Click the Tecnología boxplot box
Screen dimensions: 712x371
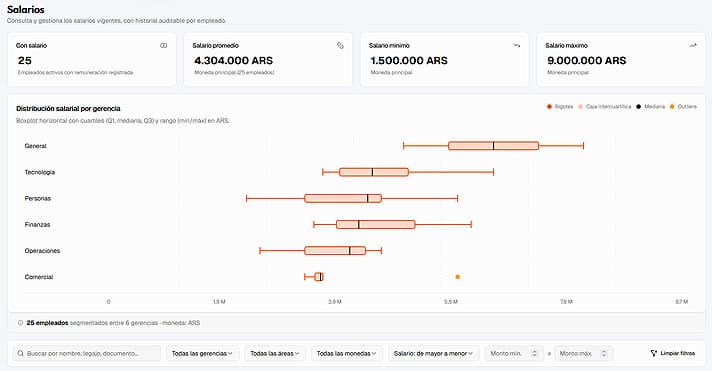tap(374, 172)
